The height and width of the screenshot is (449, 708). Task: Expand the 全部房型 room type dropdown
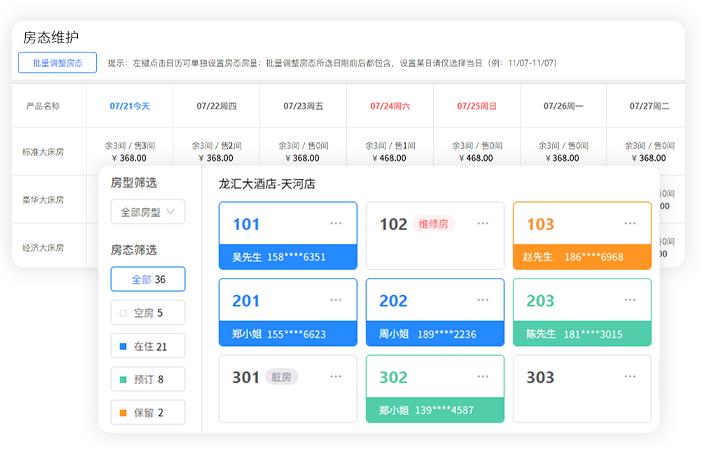(148, 212)
